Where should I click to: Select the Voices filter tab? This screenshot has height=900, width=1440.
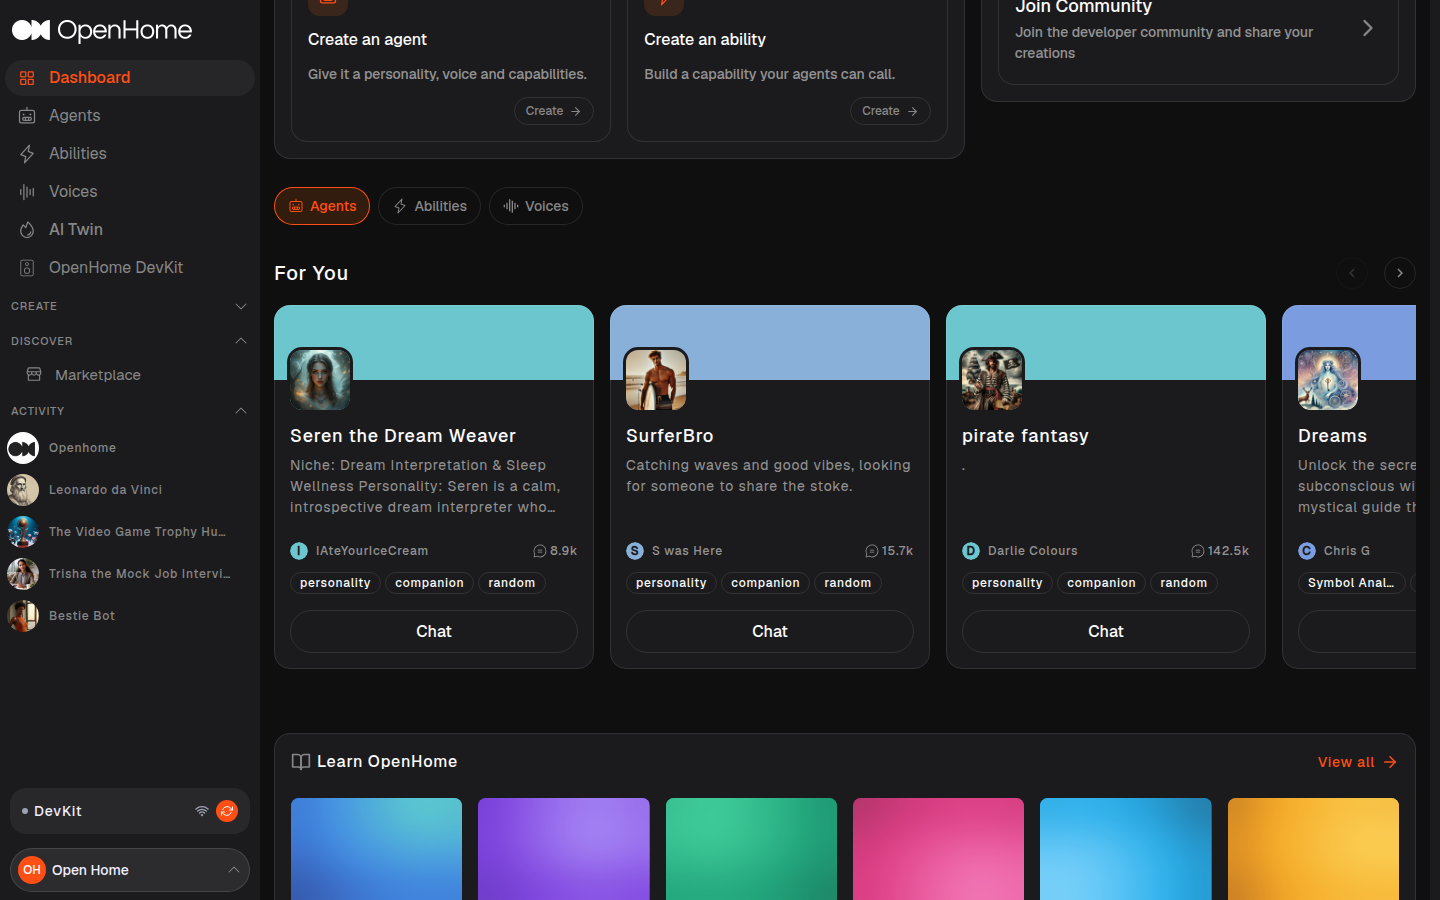coord(536,206)
